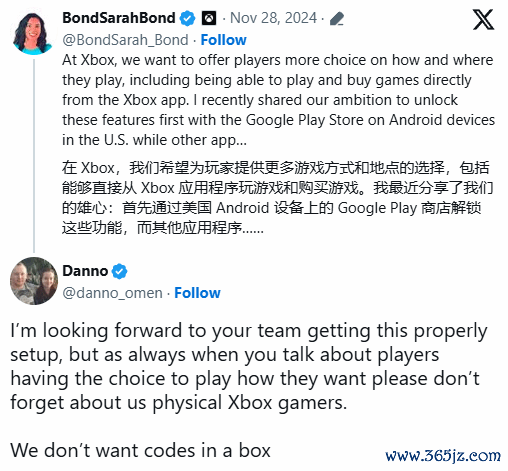This screenshot has height=471, width=508.
Task: Follow the @BondSarah_Bond account
Action: (223, 40)
